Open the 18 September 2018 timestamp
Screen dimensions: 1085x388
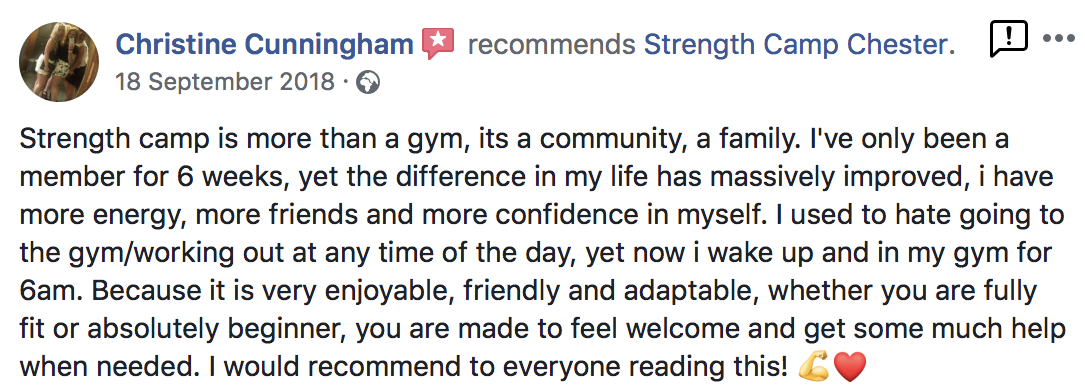click(225, 82)
